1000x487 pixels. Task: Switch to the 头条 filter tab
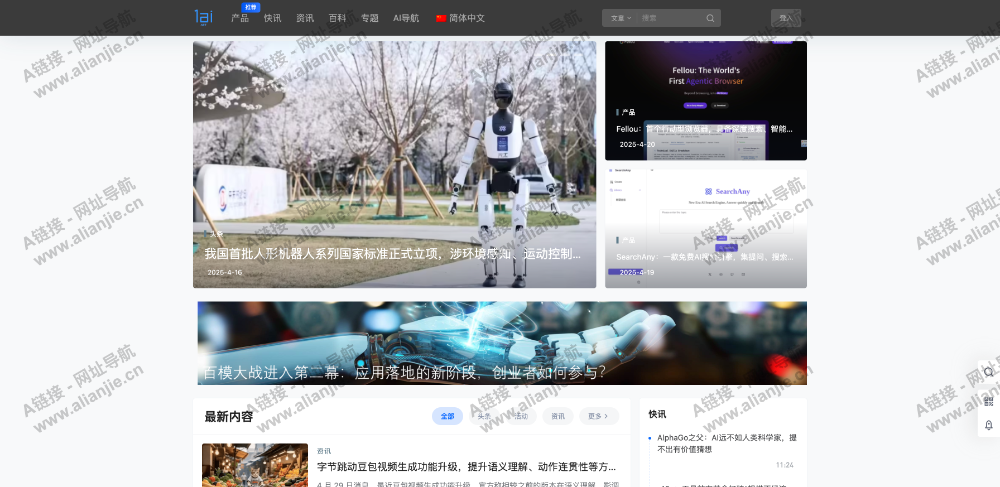point(484,416)
